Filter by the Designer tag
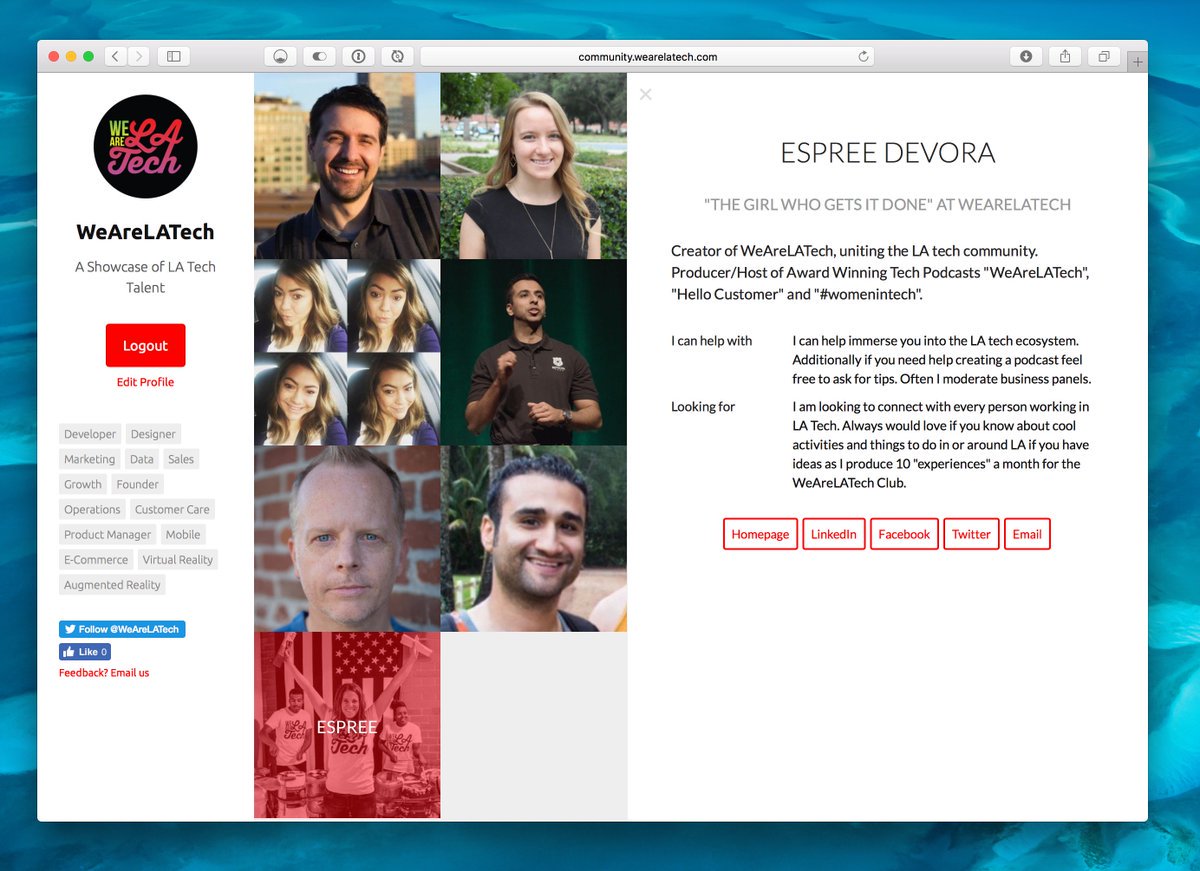Screen dimensions: 1200x871 point(153,434)
